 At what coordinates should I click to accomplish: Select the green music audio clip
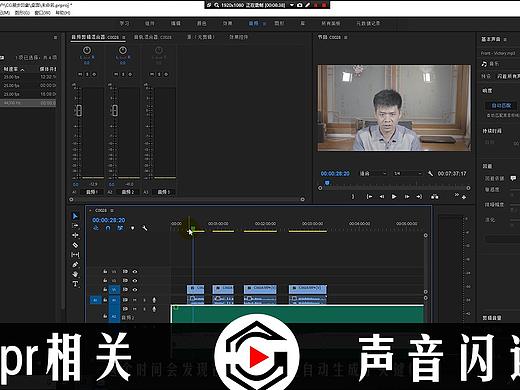click(297, 314)
